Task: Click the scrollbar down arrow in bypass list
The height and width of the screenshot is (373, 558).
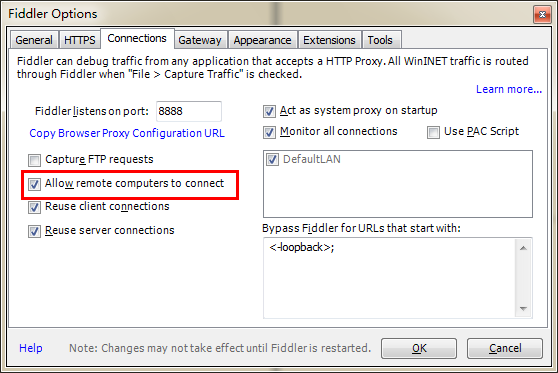Action: pyautogui.click(x=523, y=309)
